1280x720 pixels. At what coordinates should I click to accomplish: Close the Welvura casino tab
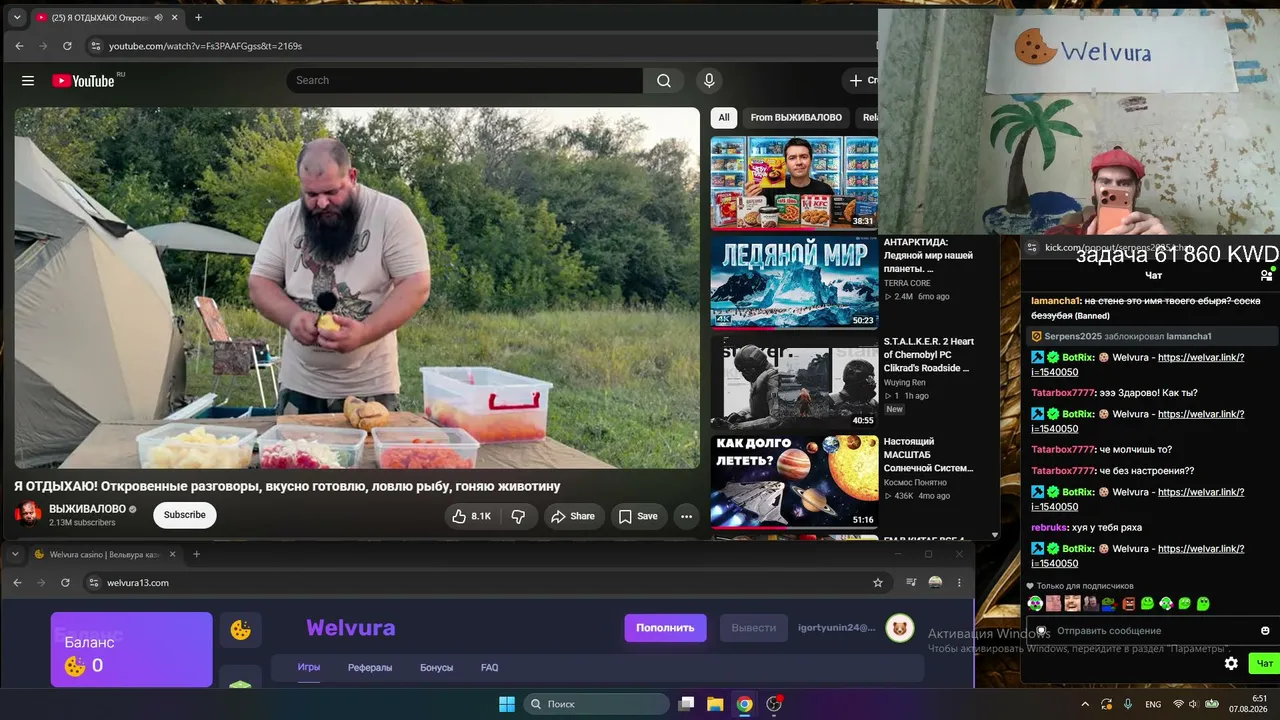(172, 554)
